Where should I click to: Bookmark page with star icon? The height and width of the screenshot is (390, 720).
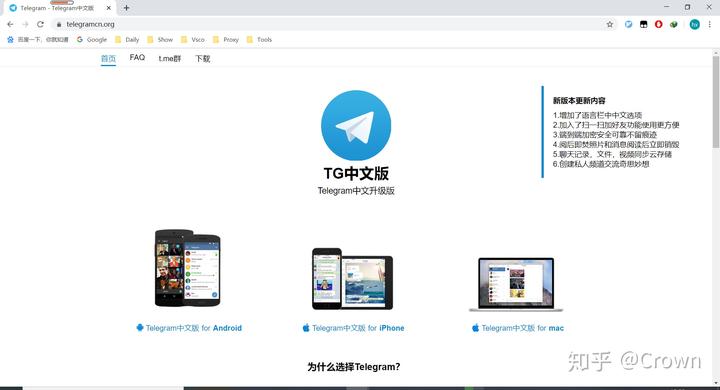pos(610,24)
